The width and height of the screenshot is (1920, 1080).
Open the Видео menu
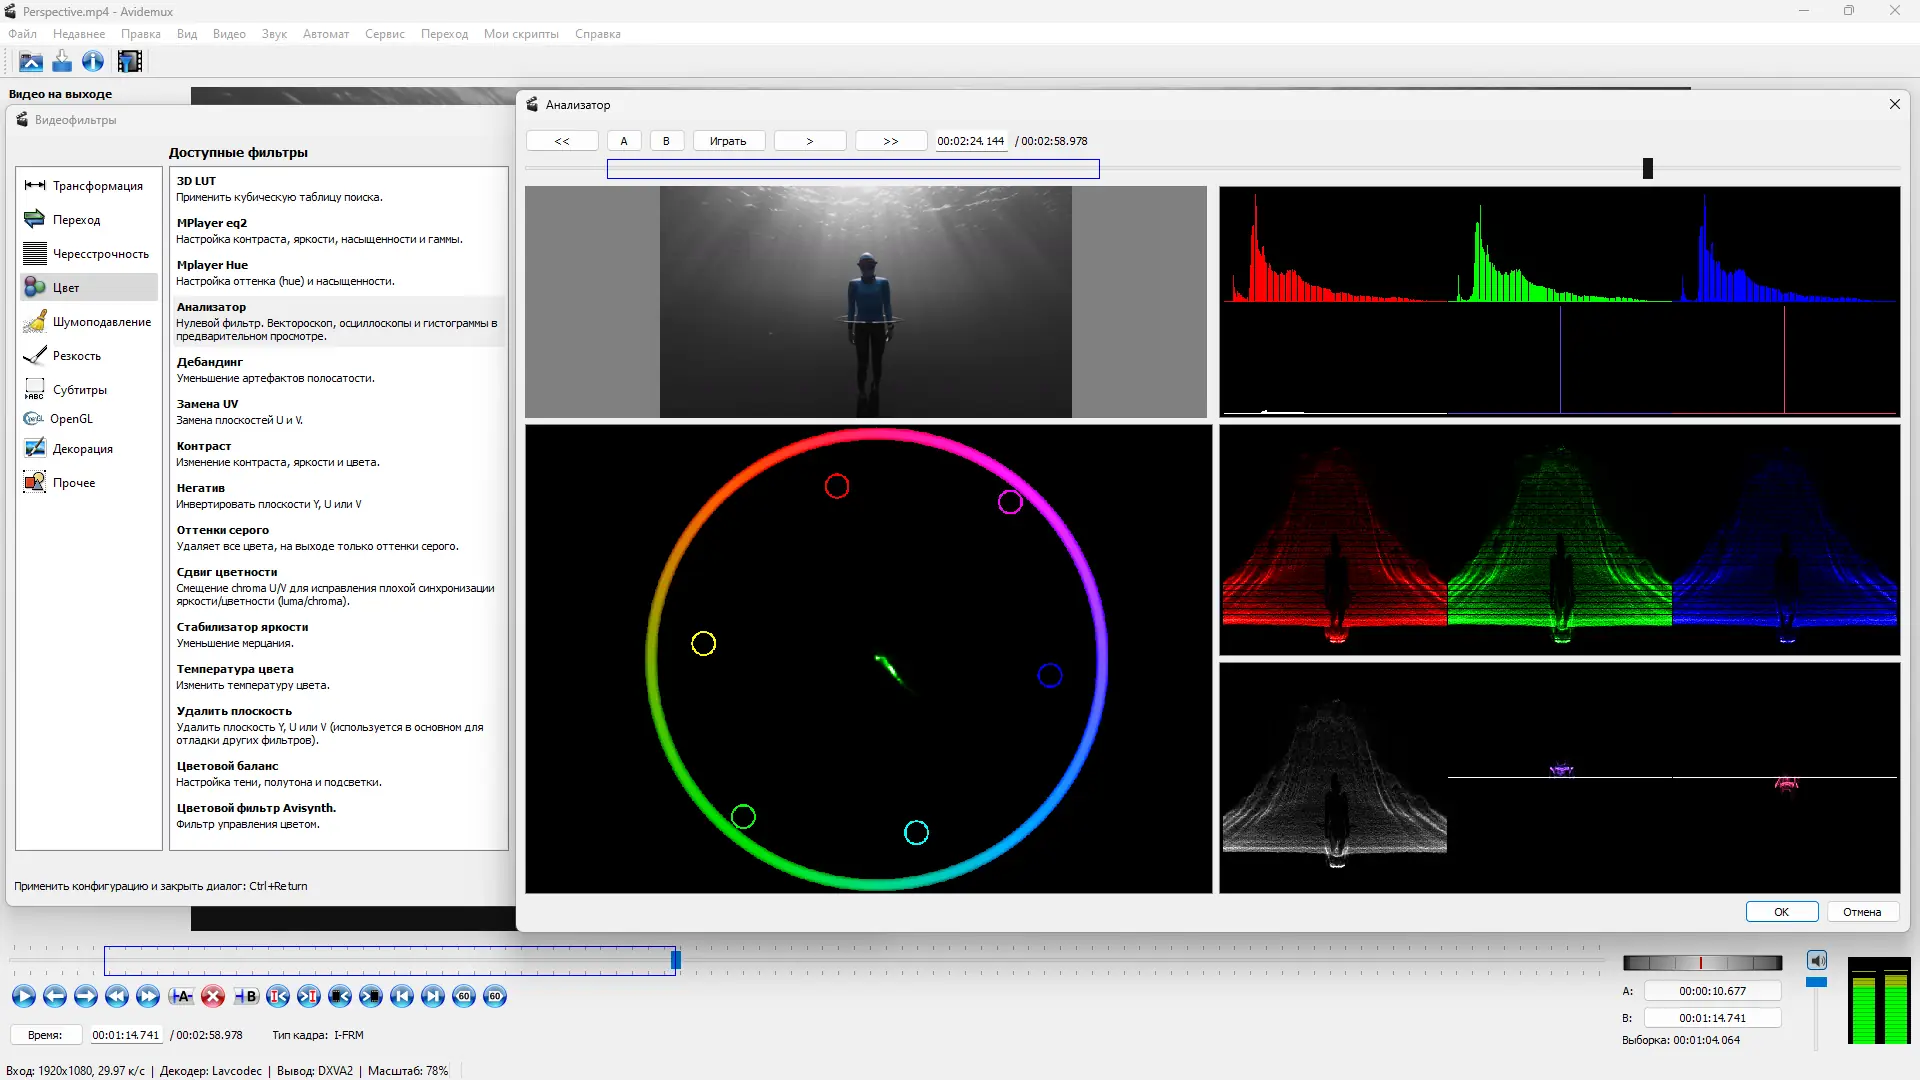click(x=229, y=34)
